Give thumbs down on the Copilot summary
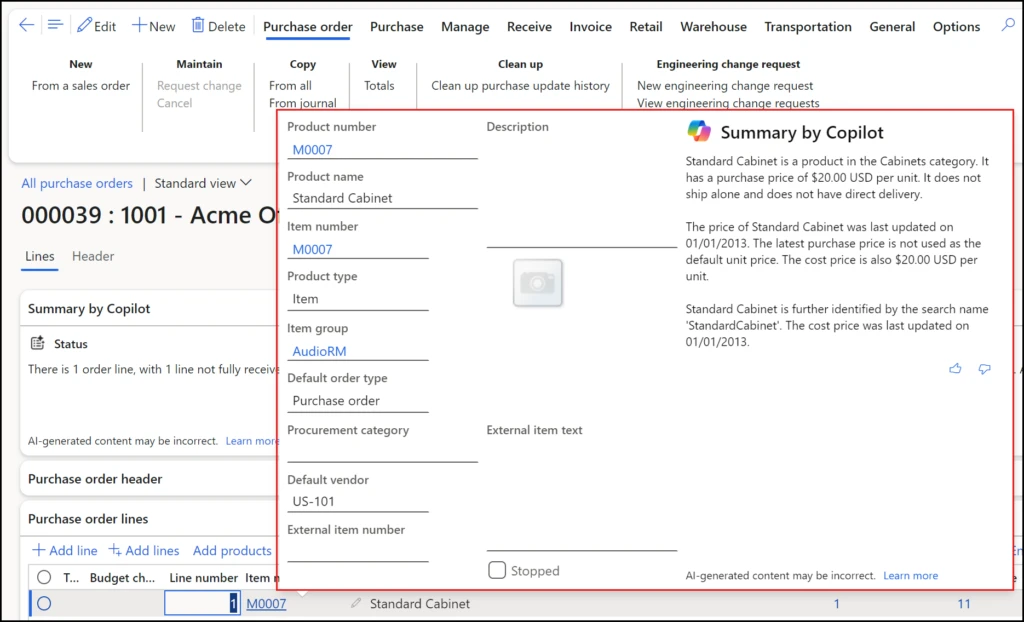 [985, 368]
